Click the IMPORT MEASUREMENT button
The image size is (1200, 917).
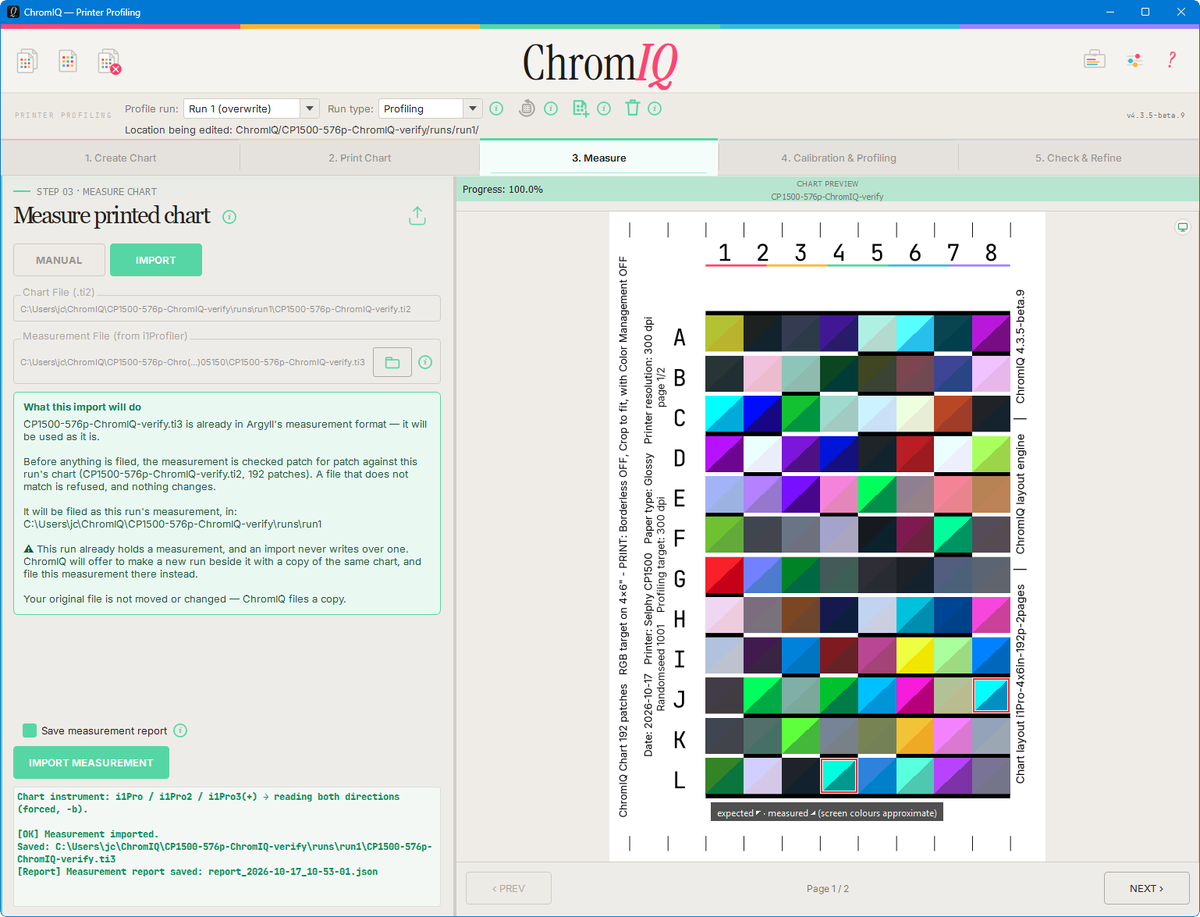[x=91, y=762]
